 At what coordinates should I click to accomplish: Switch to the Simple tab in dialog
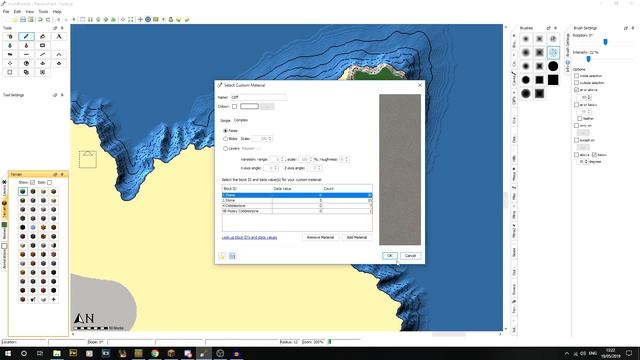tap(225, 120)
